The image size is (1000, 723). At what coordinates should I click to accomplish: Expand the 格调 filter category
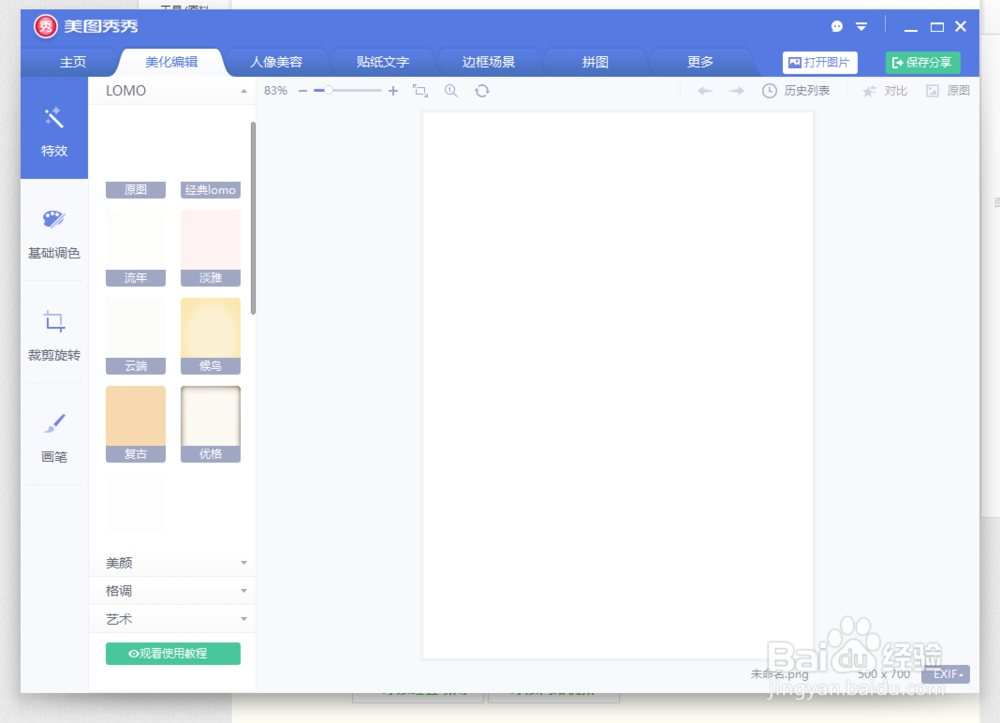click(x=172, y=590)
